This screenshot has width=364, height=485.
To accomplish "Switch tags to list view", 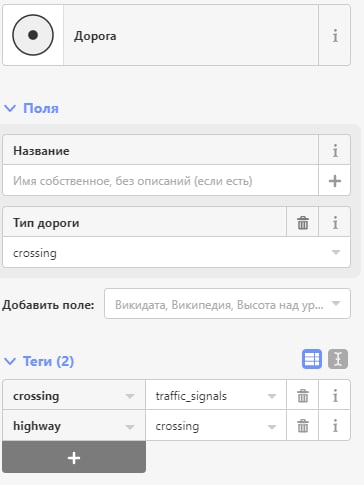I will 312,359.
